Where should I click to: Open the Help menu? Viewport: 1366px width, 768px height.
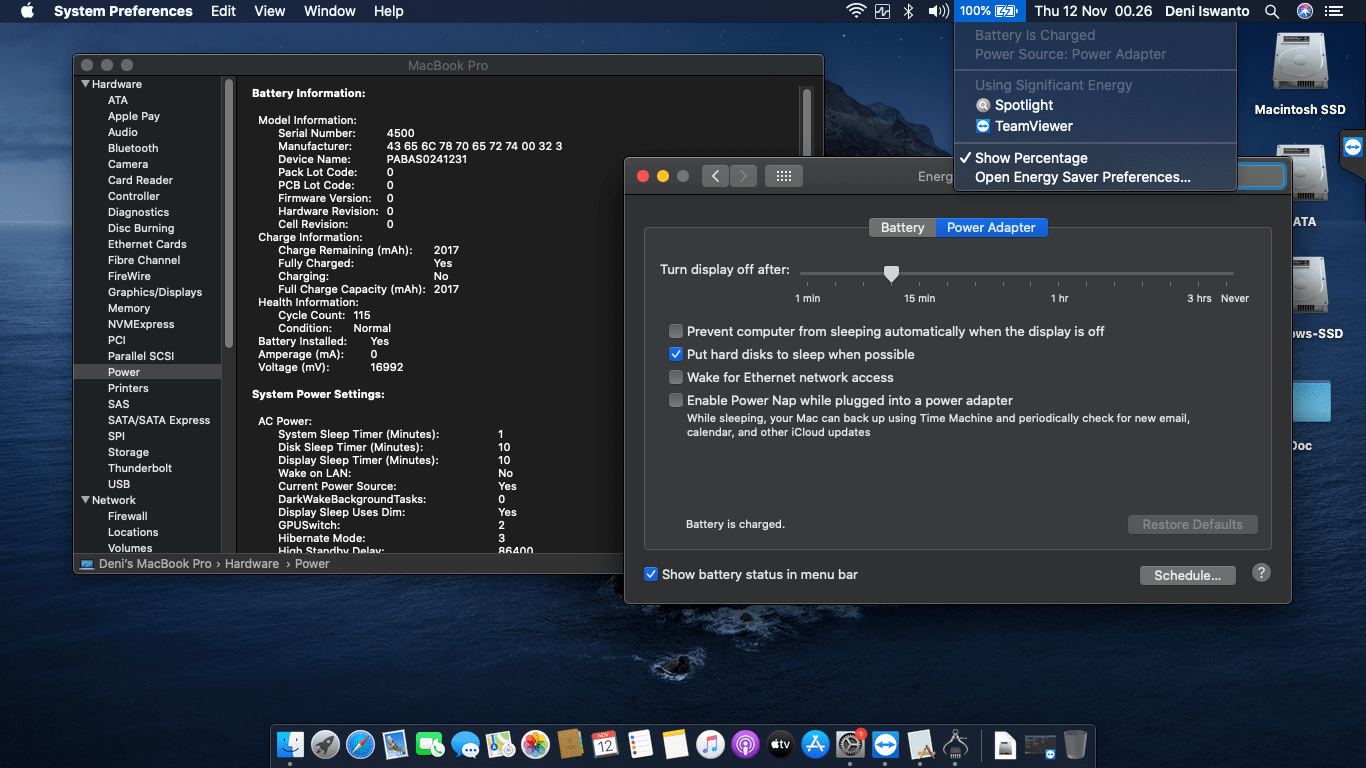coord(388,11)
